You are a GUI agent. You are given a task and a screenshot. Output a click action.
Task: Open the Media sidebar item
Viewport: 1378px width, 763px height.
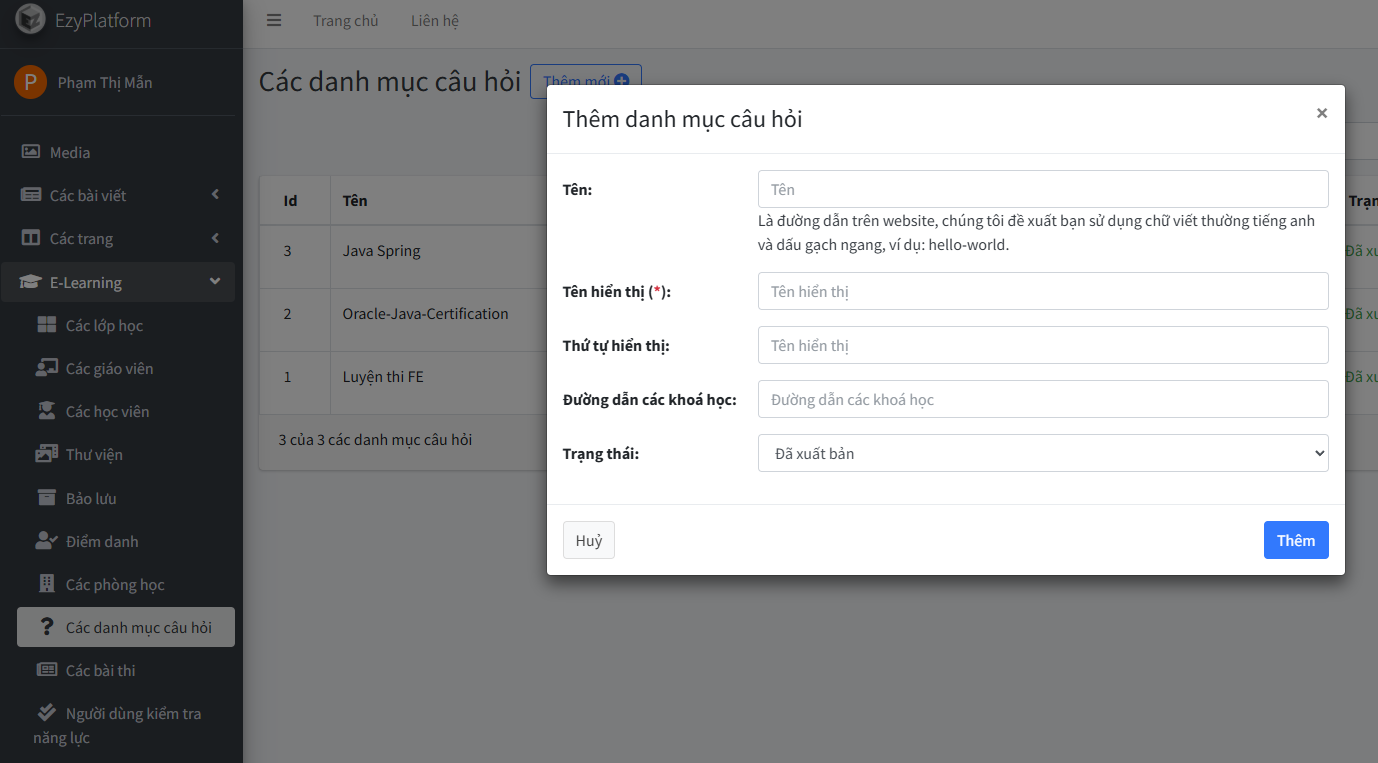(70, 152)
